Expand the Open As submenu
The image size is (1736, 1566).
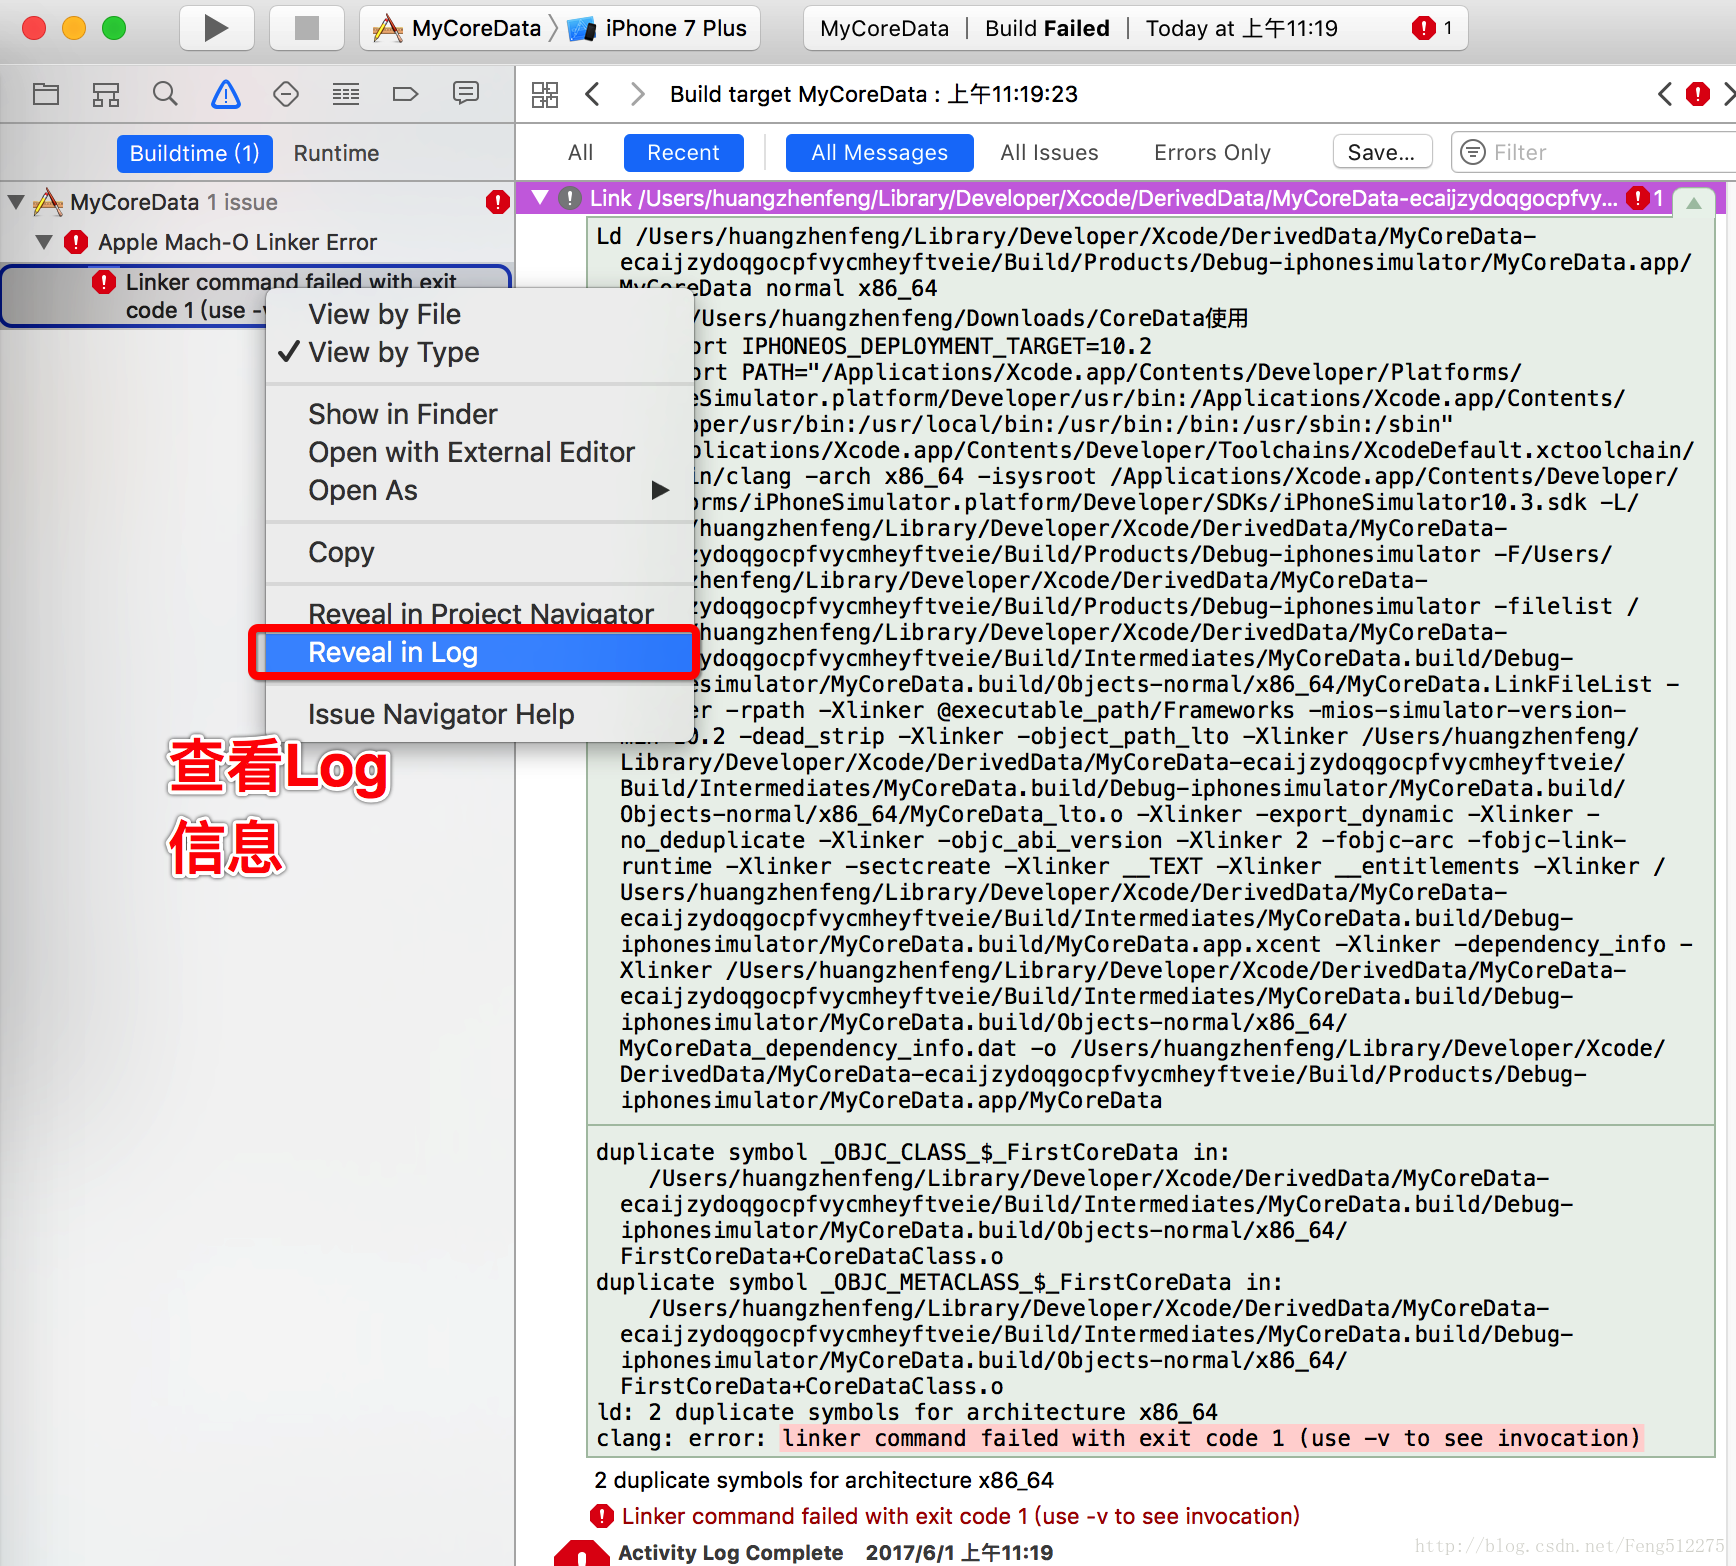(480, 490)
